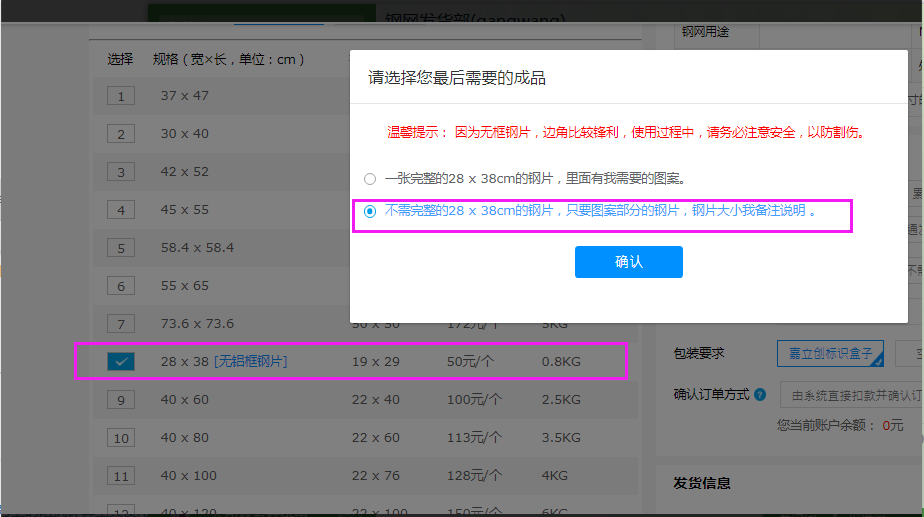Click the [无铝框钢片] label link
This screenshot has width=924, height=517.
pyautogui.click(x=250, y=361)
